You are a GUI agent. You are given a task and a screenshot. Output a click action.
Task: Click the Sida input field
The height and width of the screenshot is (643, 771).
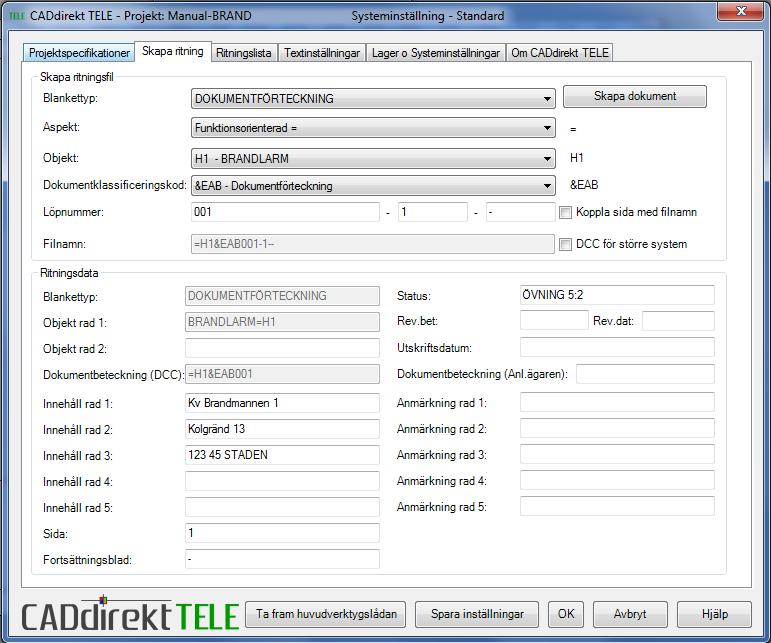point(282,533)
